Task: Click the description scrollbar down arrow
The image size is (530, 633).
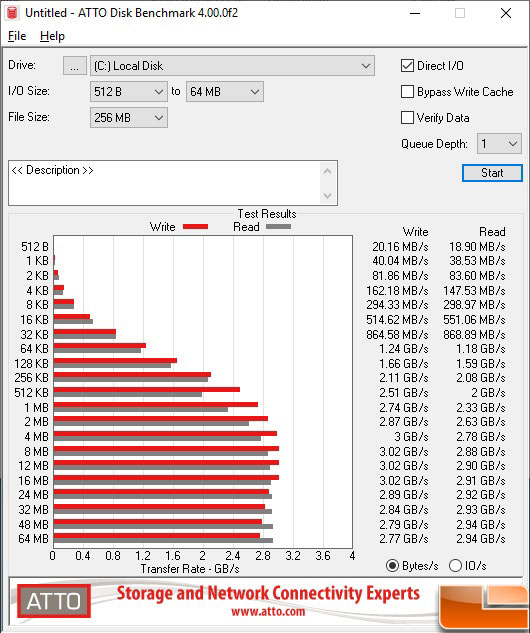Action: click(x=327, y=196)
